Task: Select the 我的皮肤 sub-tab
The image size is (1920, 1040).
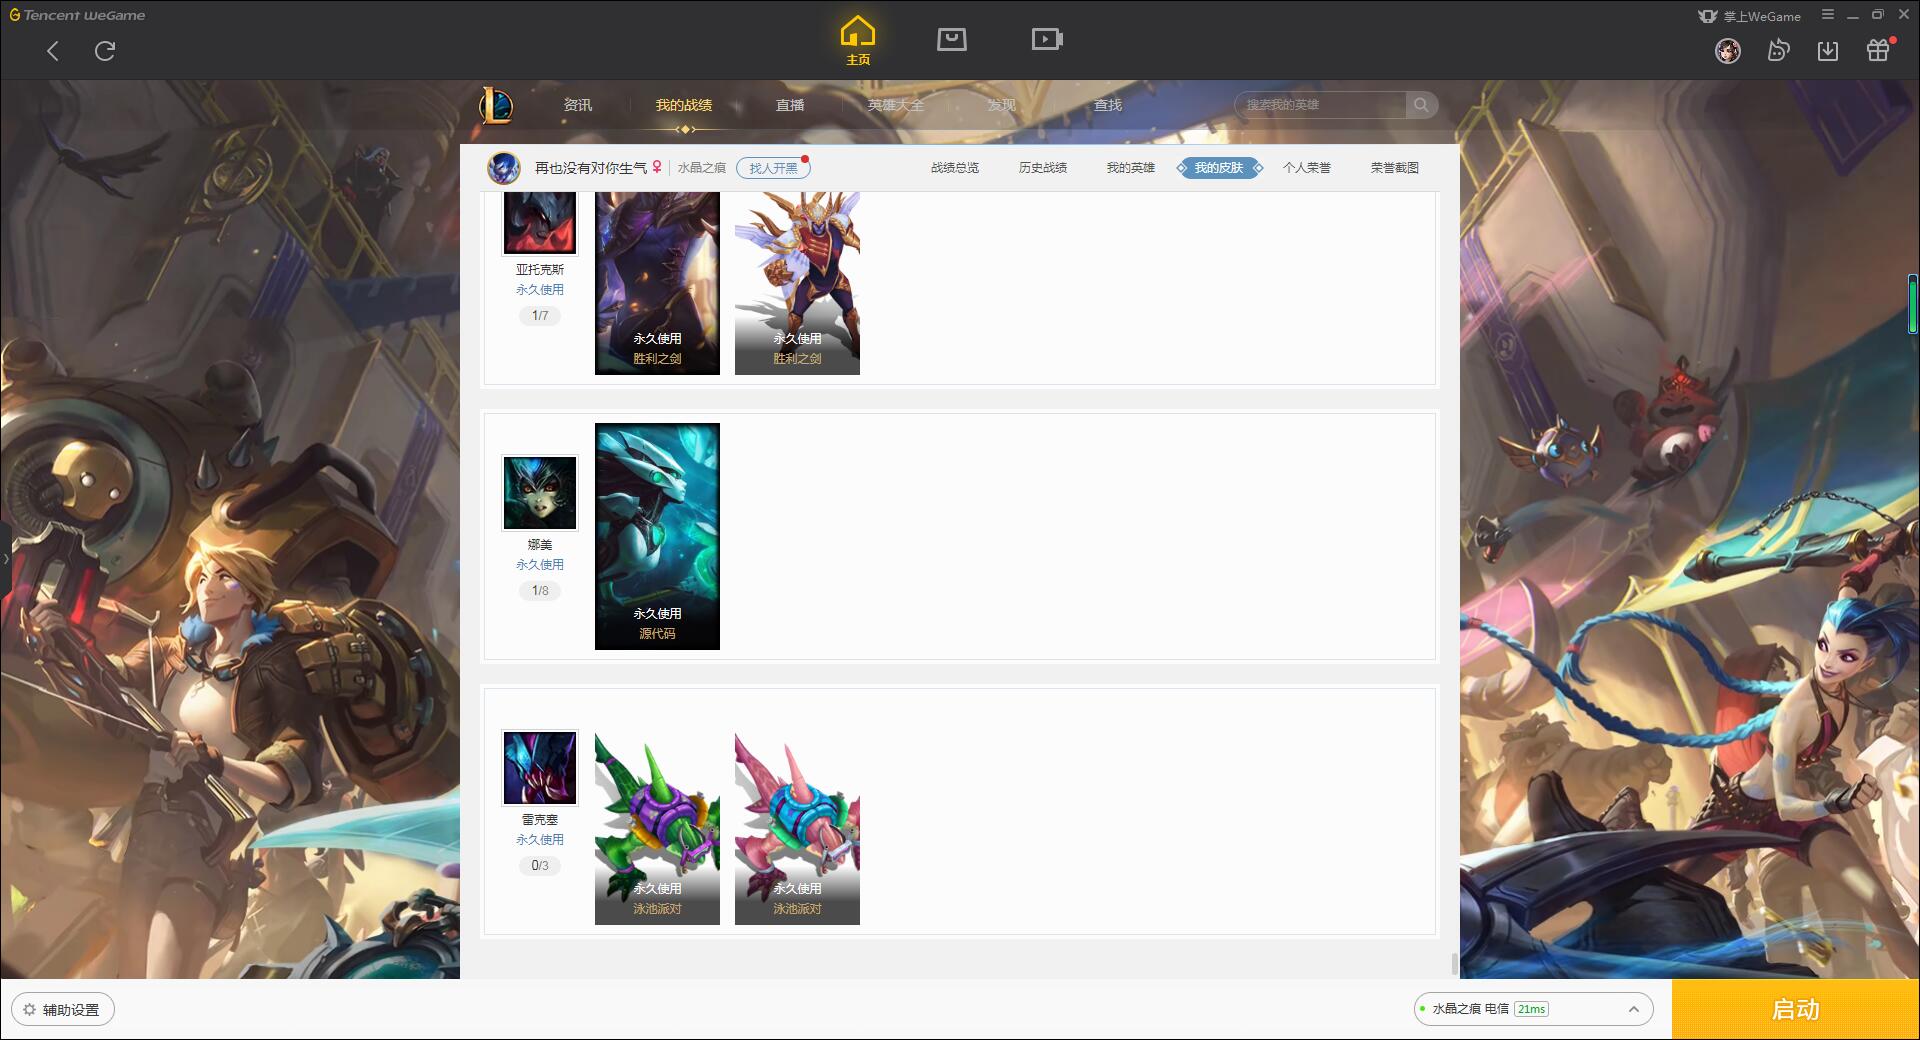Action: click(1219, 168)
